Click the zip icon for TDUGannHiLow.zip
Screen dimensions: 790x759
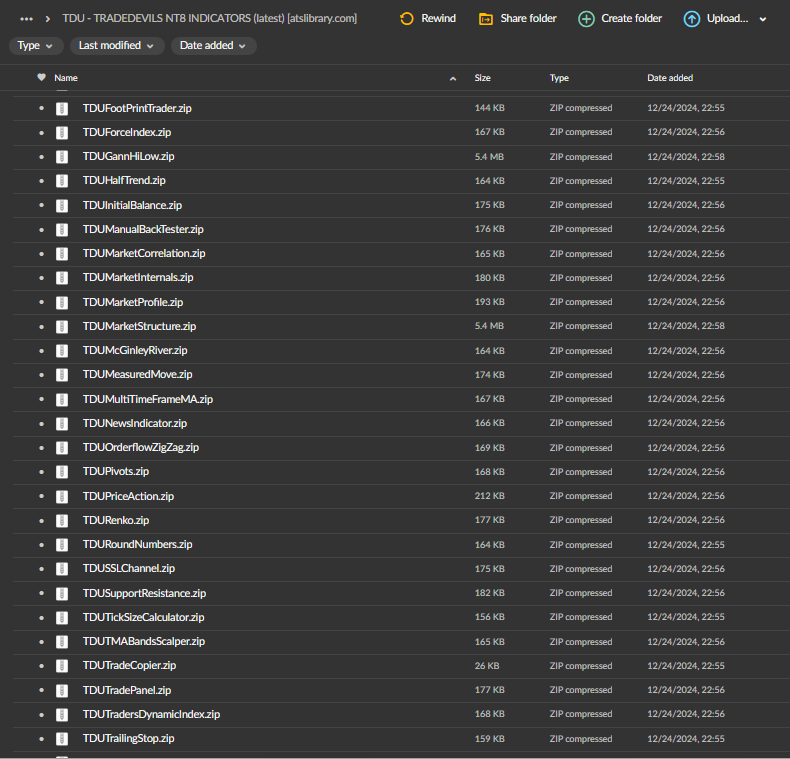click(62, 157)
